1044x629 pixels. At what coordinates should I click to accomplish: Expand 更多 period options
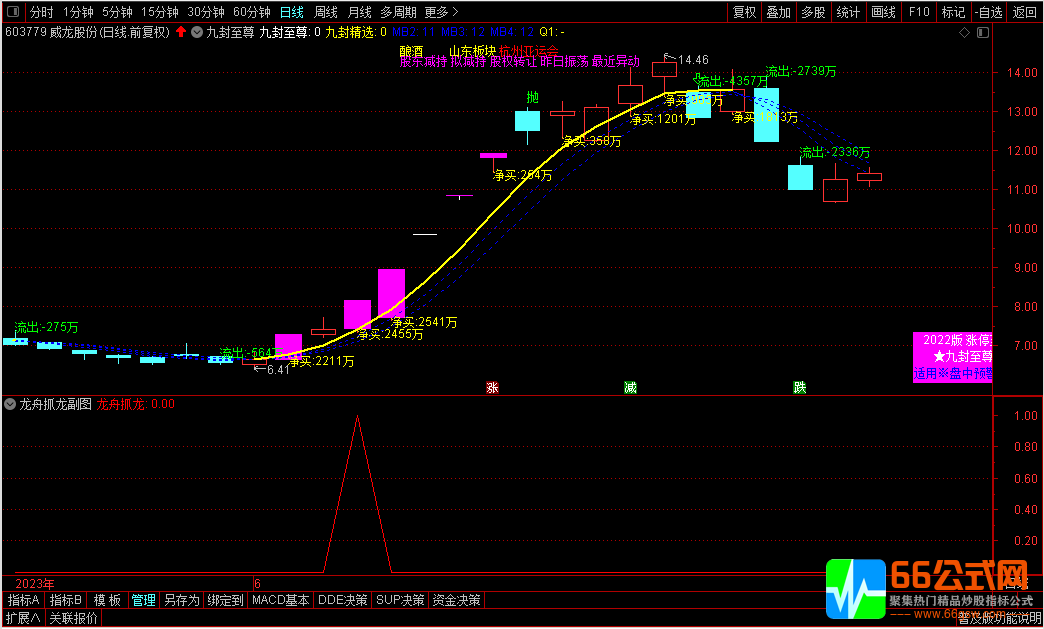coord(441,12)
